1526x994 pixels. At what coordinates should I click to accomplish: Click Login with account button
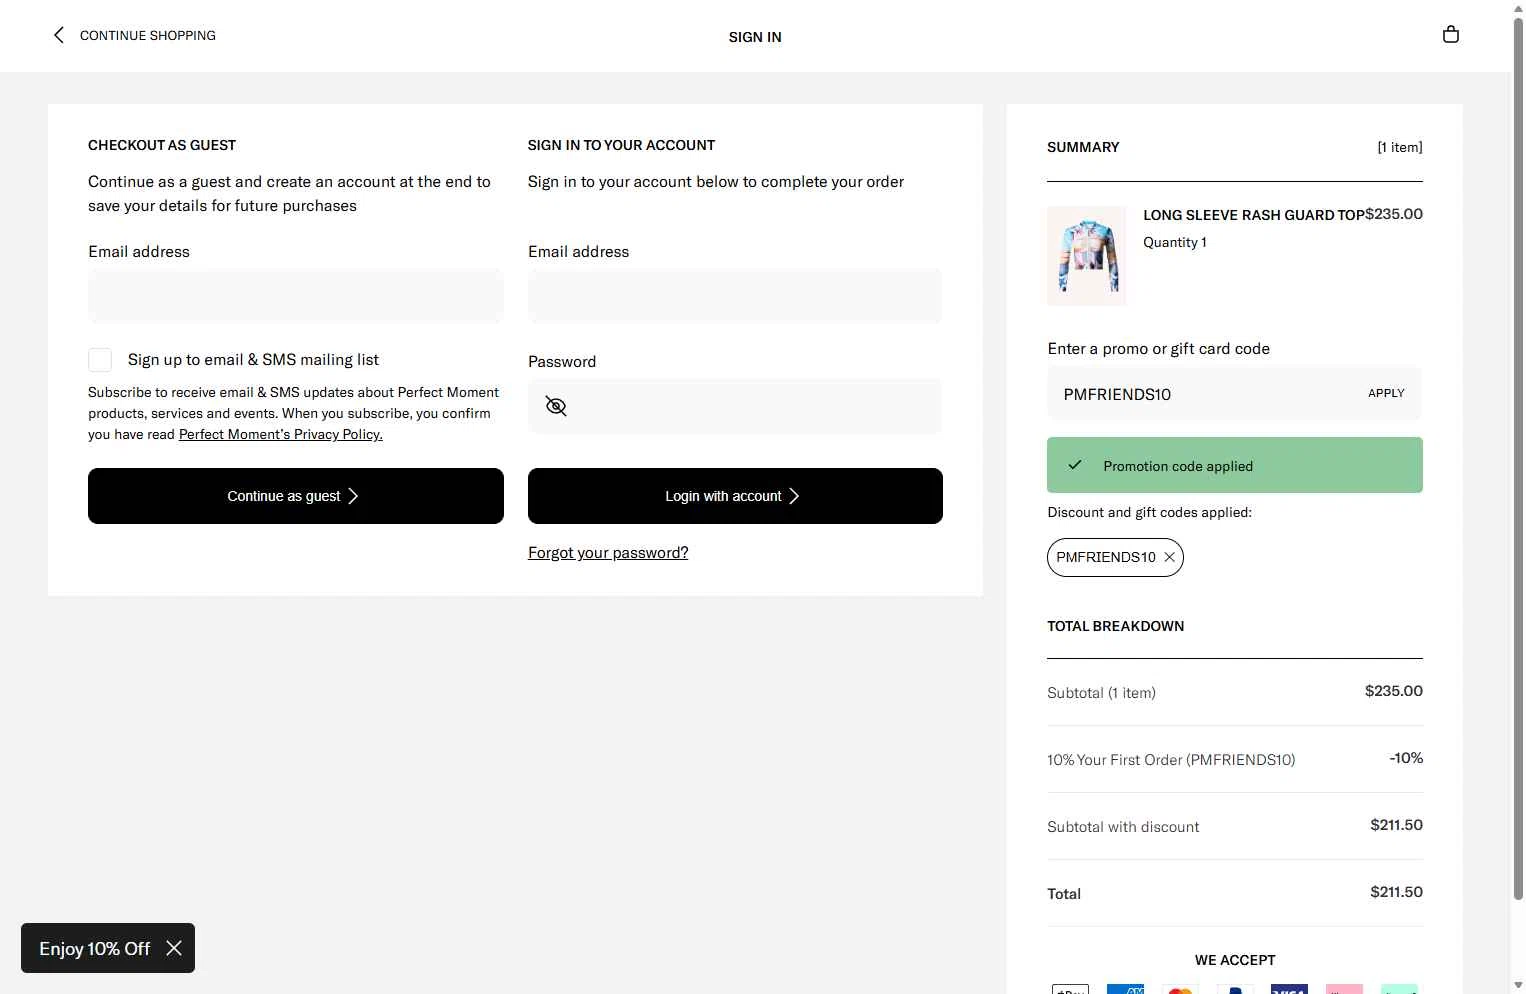coord(735,496)
